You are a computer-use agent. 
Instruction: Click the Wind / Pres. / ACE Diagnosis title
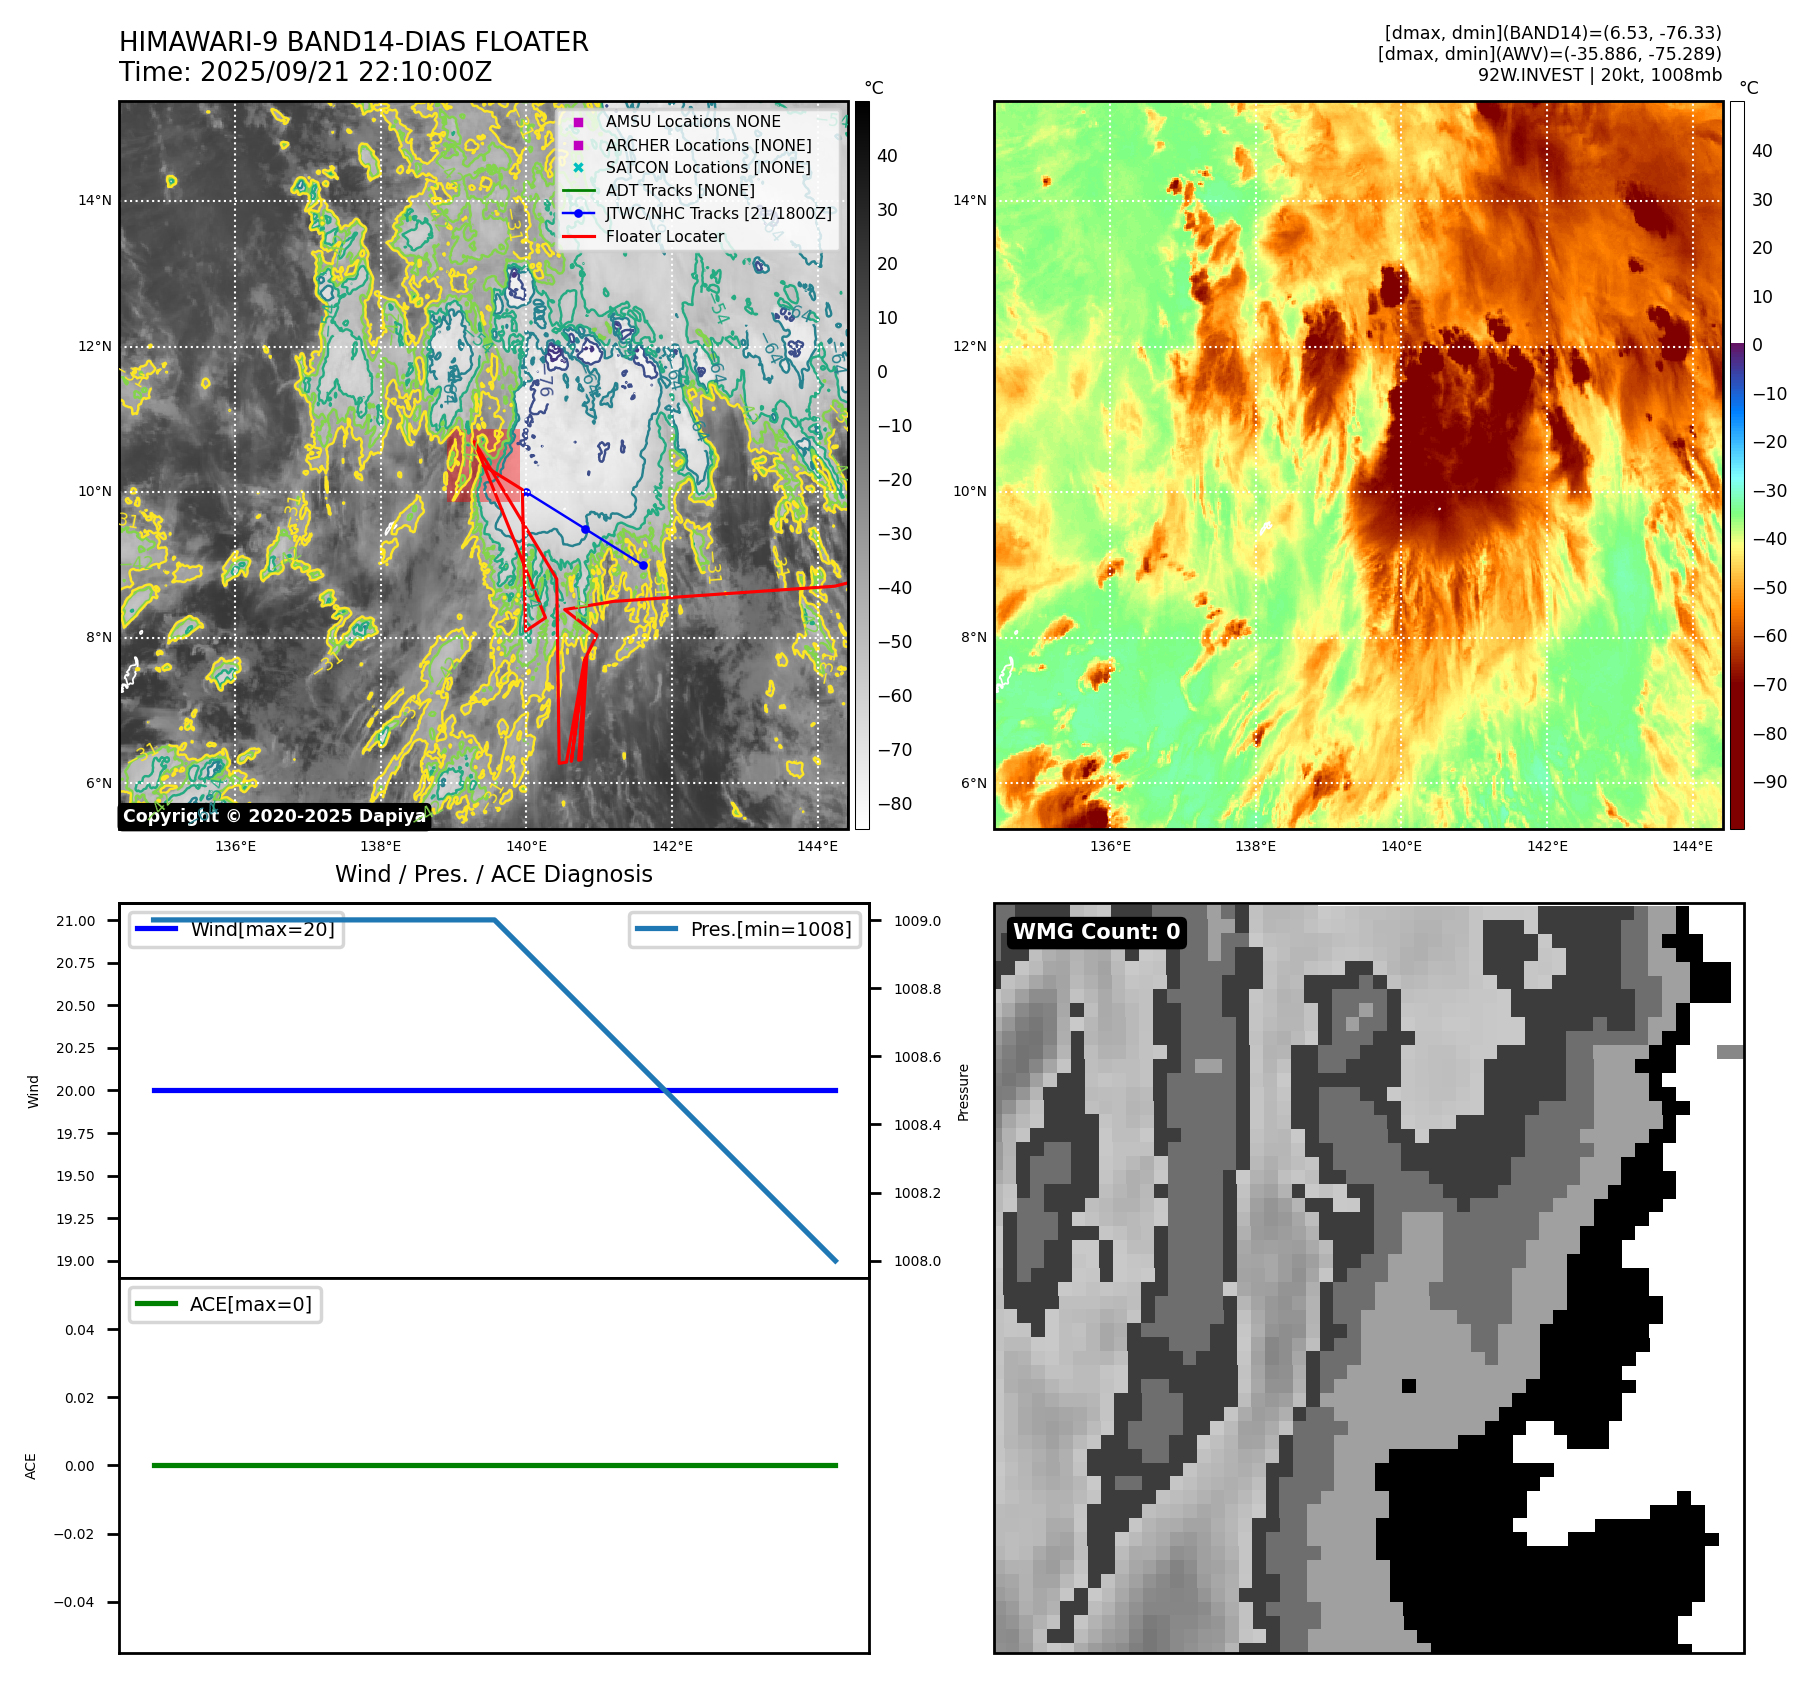[x=494, y=874]
